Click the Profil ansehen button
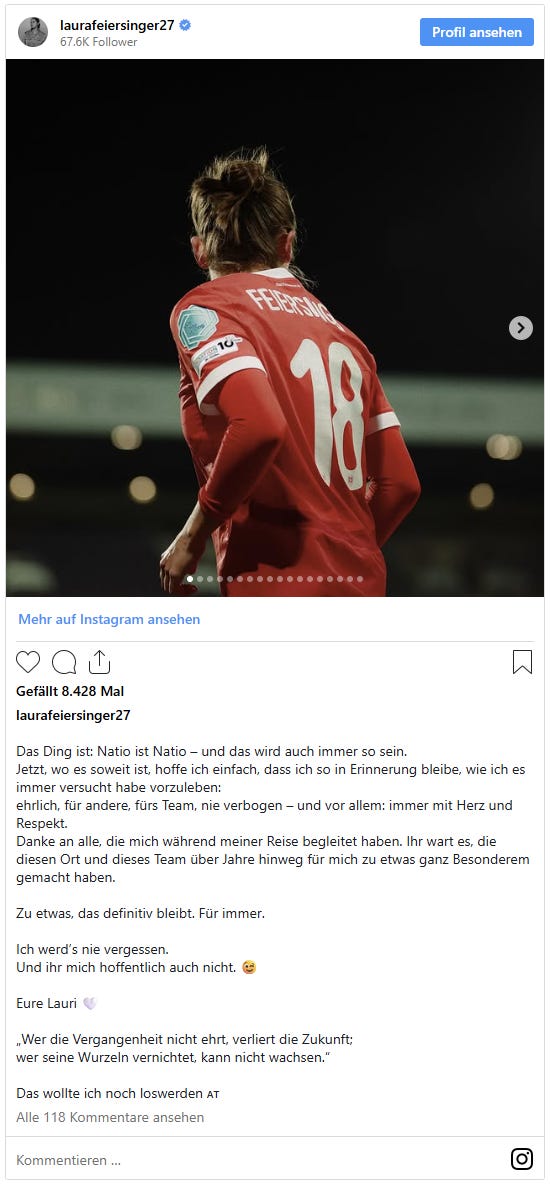 pos(477,32)
